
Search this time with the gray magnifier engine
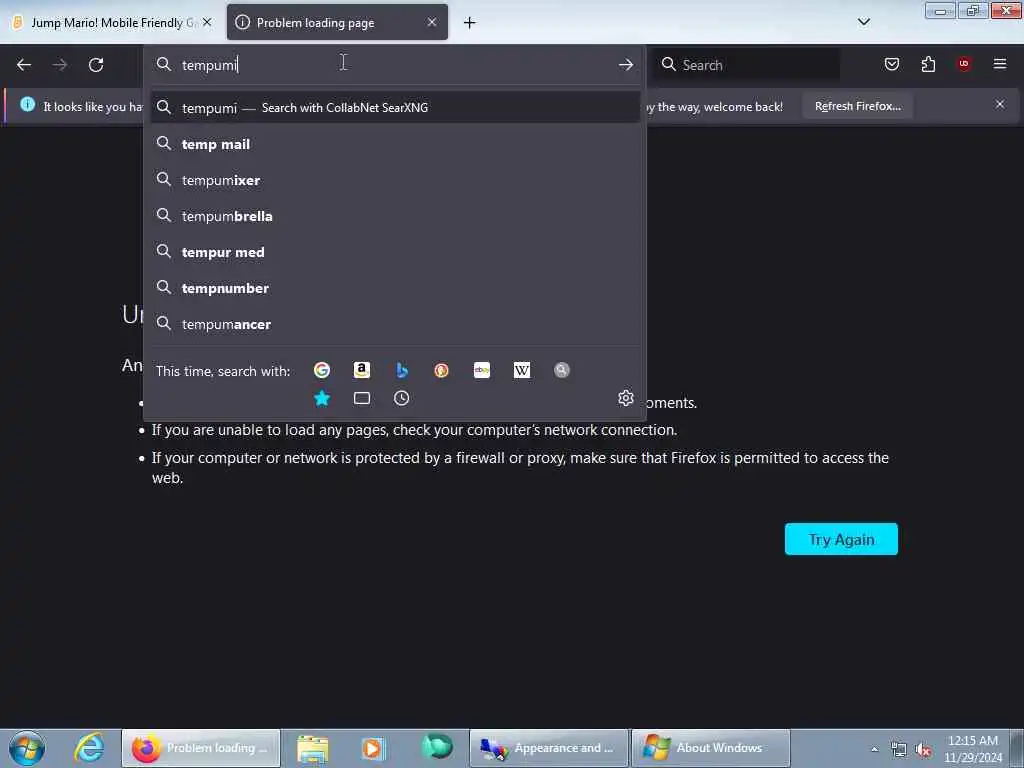click(562, 370)
